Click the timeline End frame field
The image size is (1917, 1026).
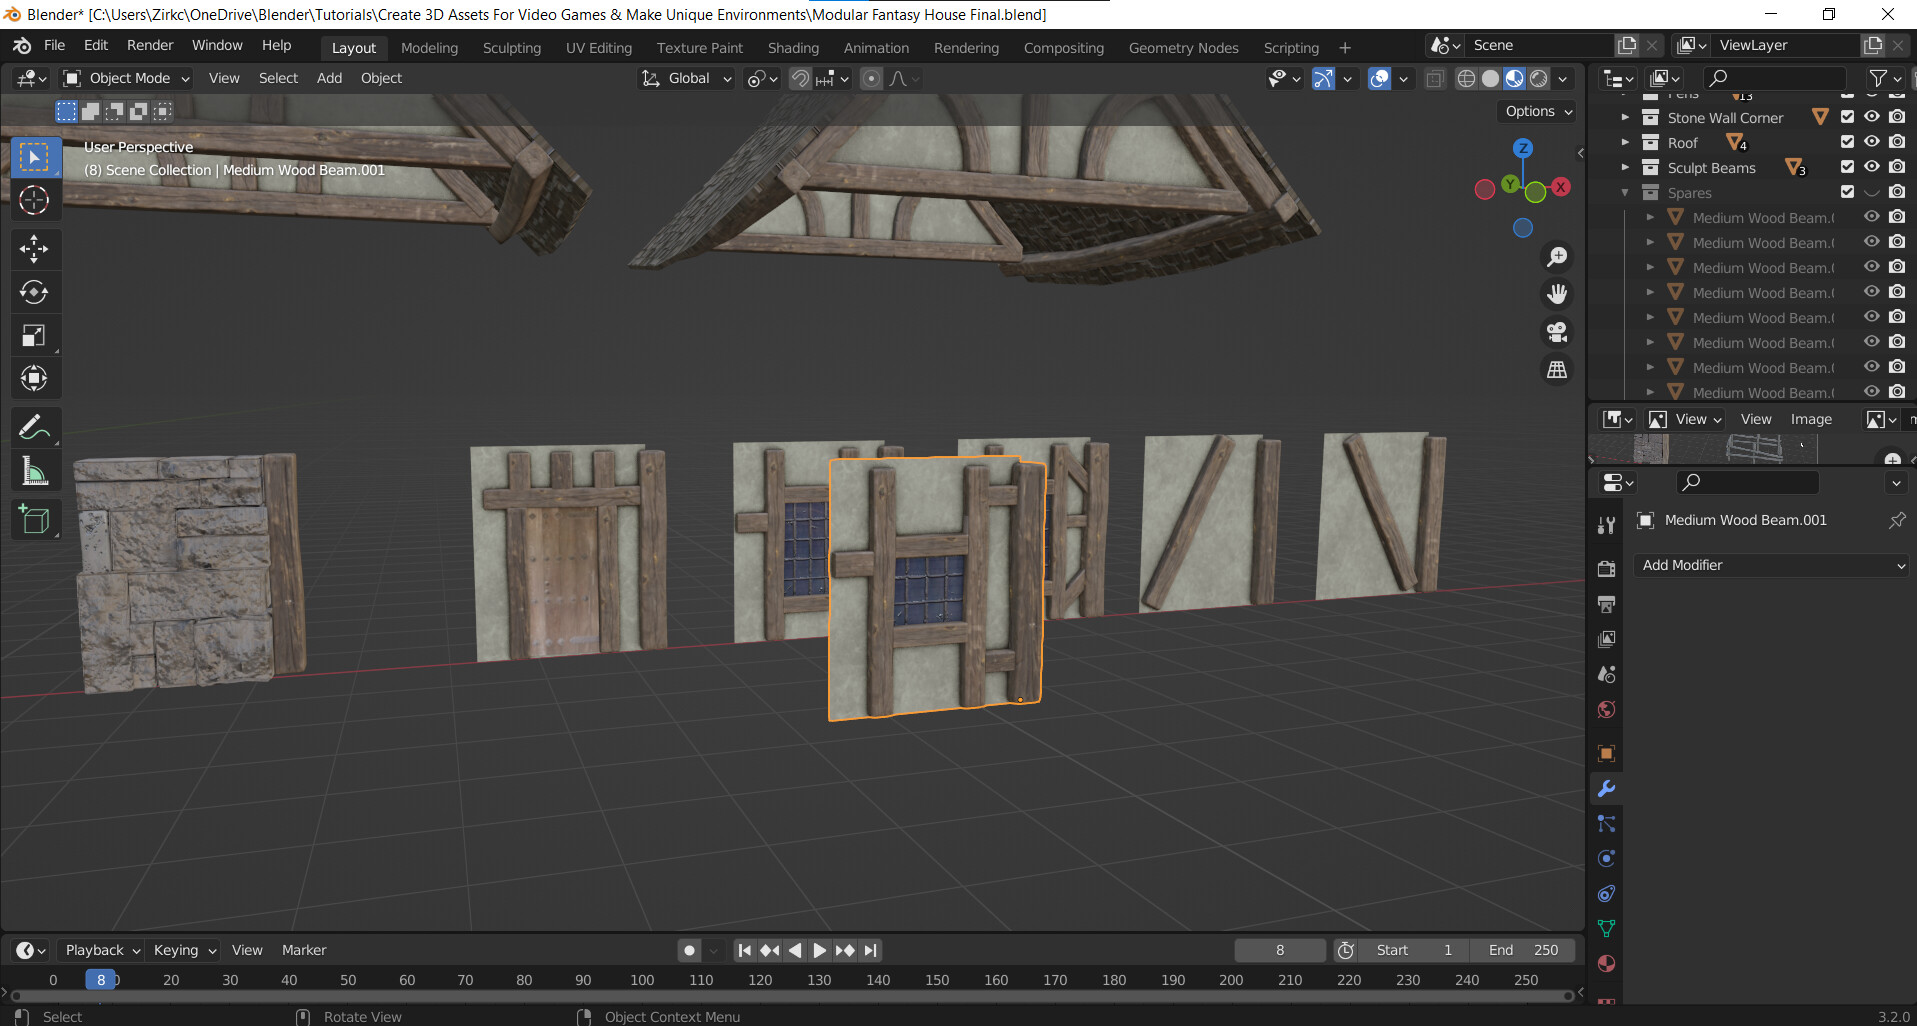click(1522, 950)
